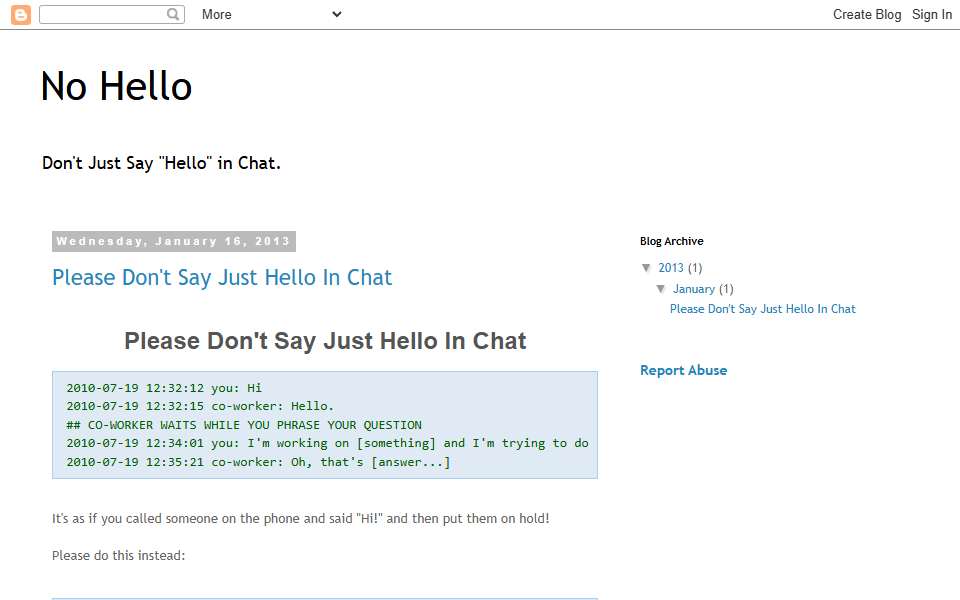This screenshot has height=600, width=960.
Task: Click the No Hello blog title
Action: coord(116,86)
